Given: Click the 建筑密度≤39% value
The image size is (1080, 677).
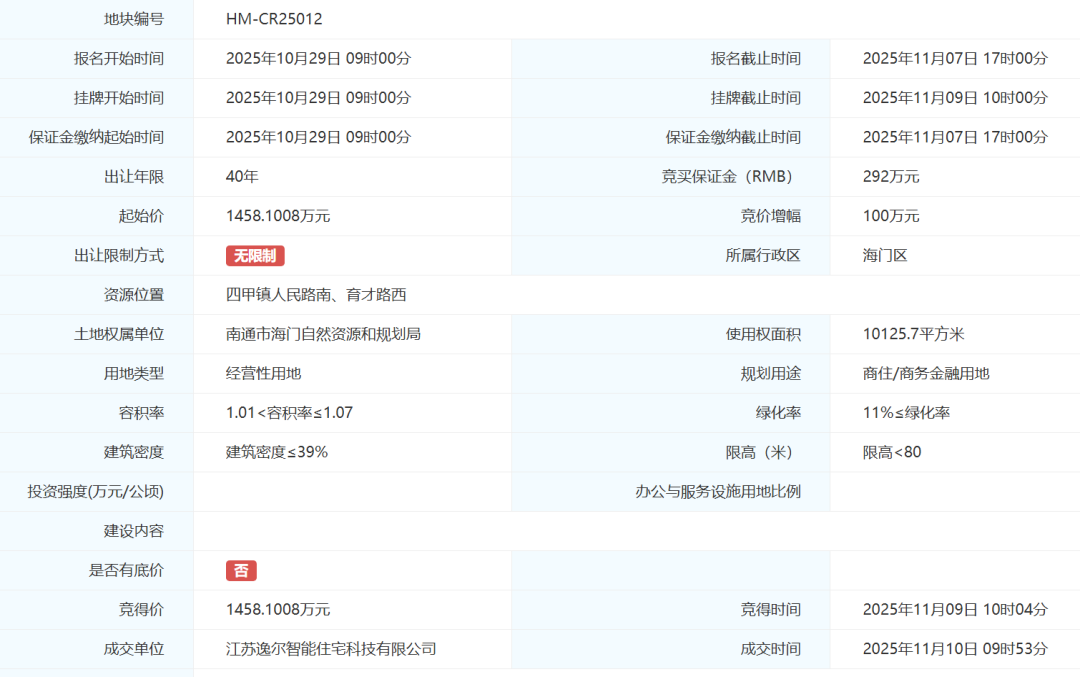Looking at the screenshot, I should (x=277, y=452).
